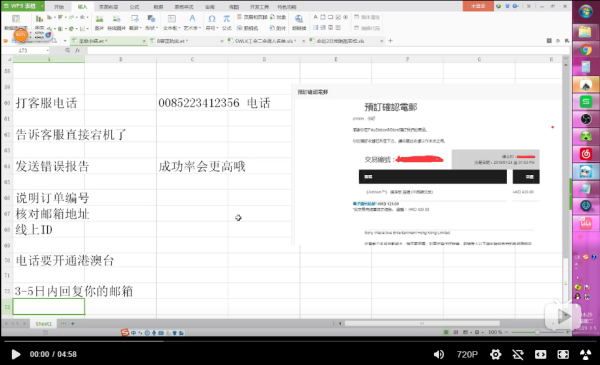Open a new document tab with the plus

pyautogui.click(x=390, y=41)
